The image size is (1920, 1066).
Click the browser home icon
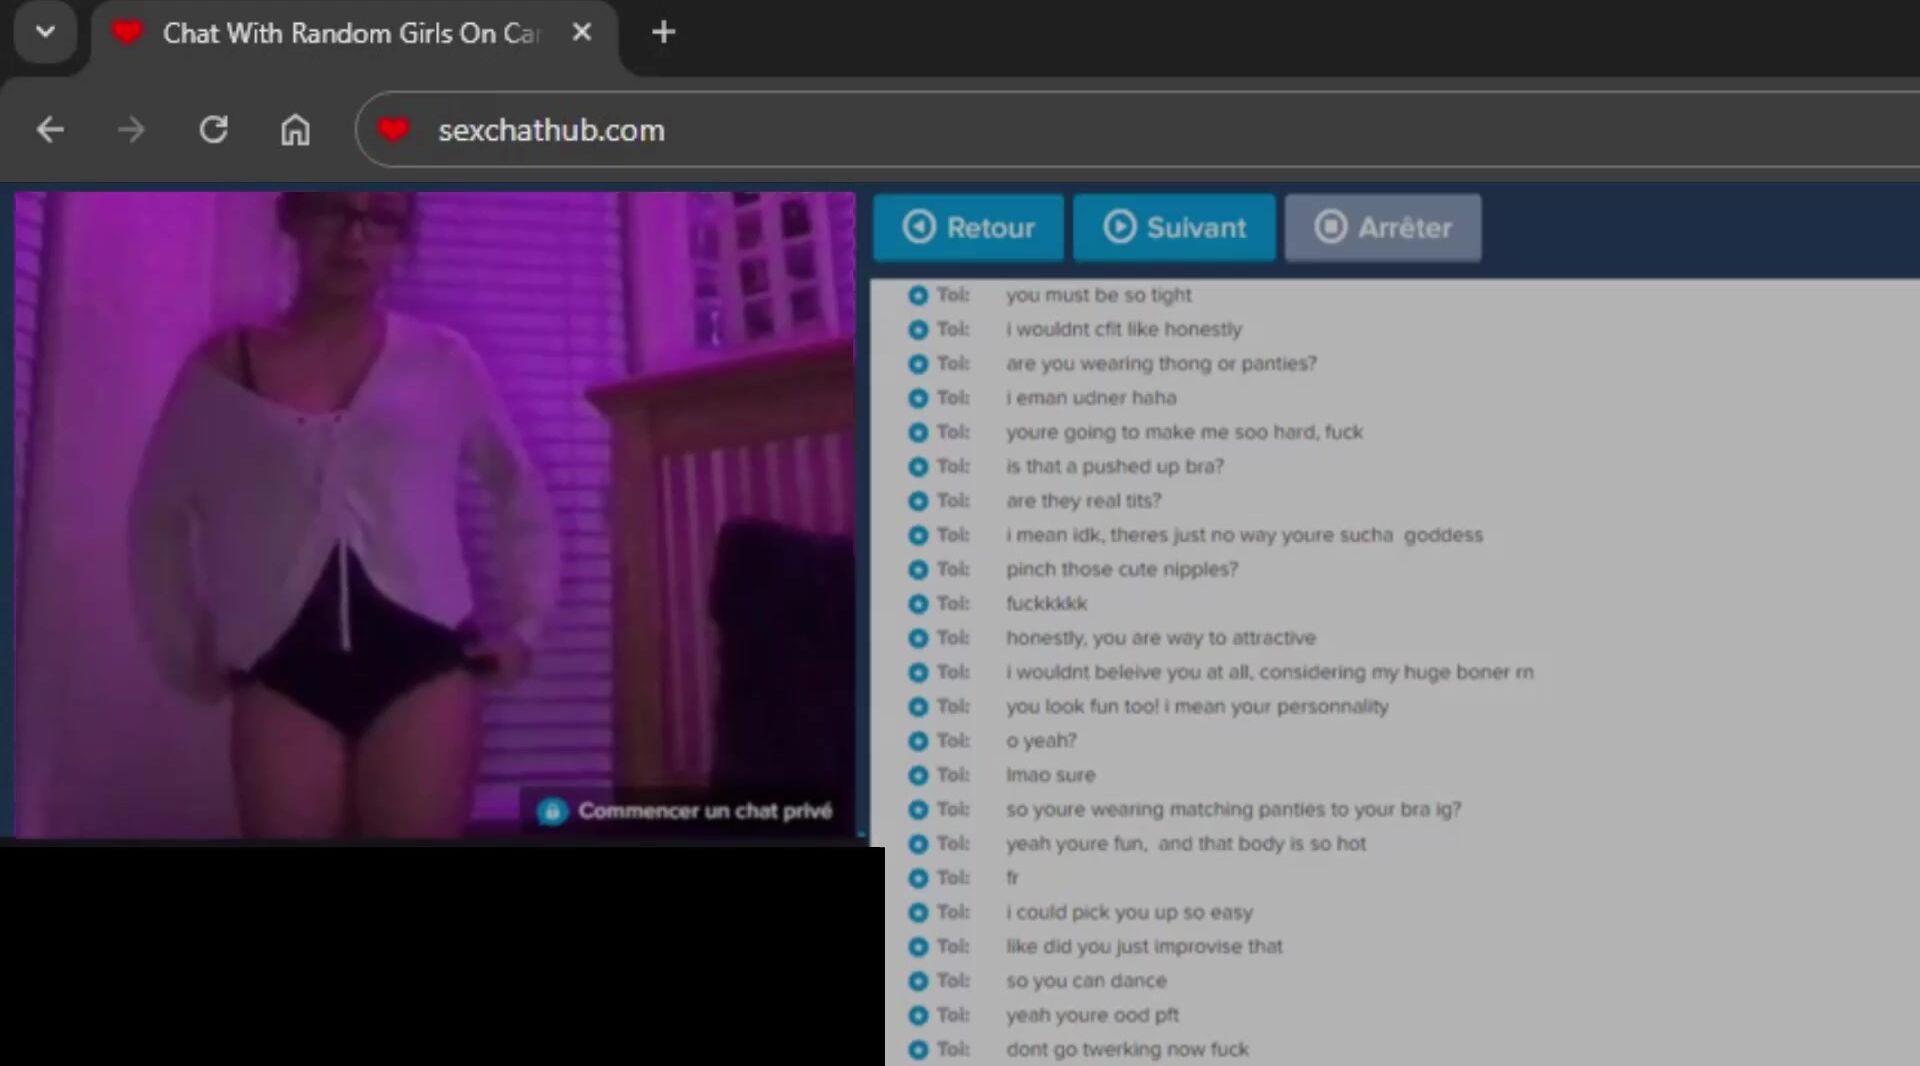[x=295, y=130]
